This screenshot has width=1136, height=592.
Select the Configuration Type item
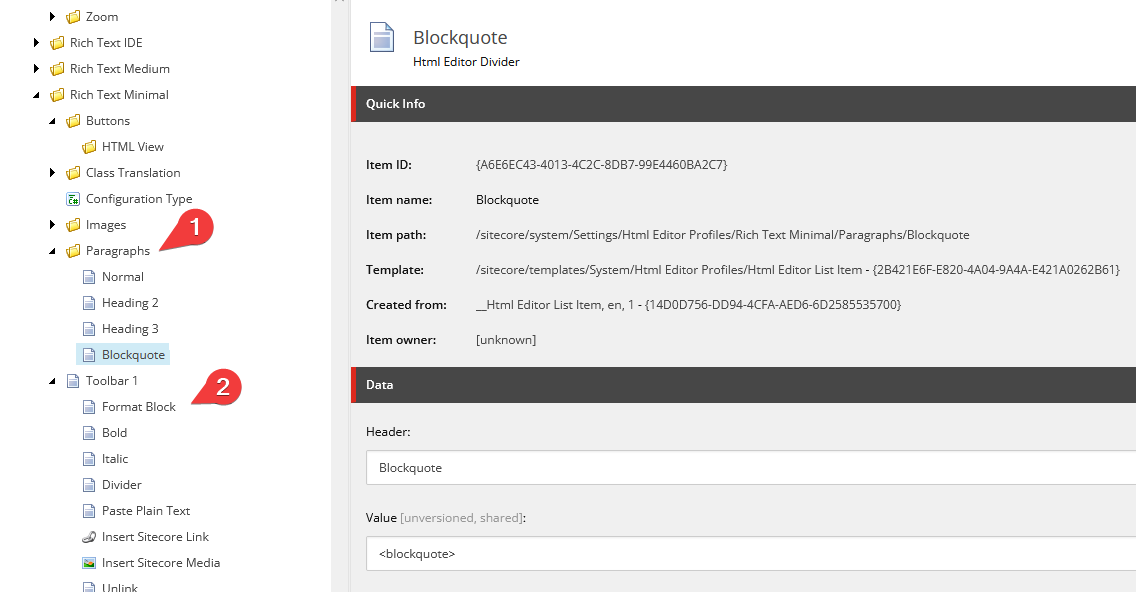point(139,199)
